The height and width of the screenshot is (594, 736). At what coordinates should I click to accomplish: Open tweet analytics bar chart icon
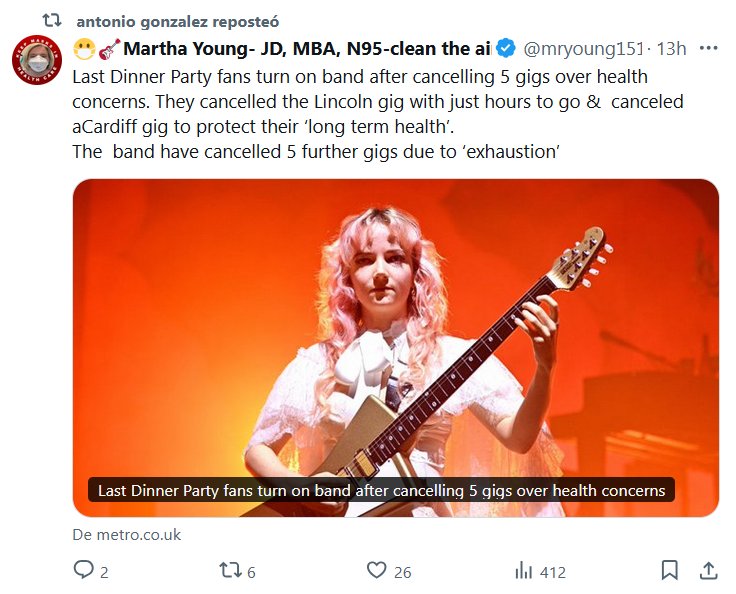523,571
